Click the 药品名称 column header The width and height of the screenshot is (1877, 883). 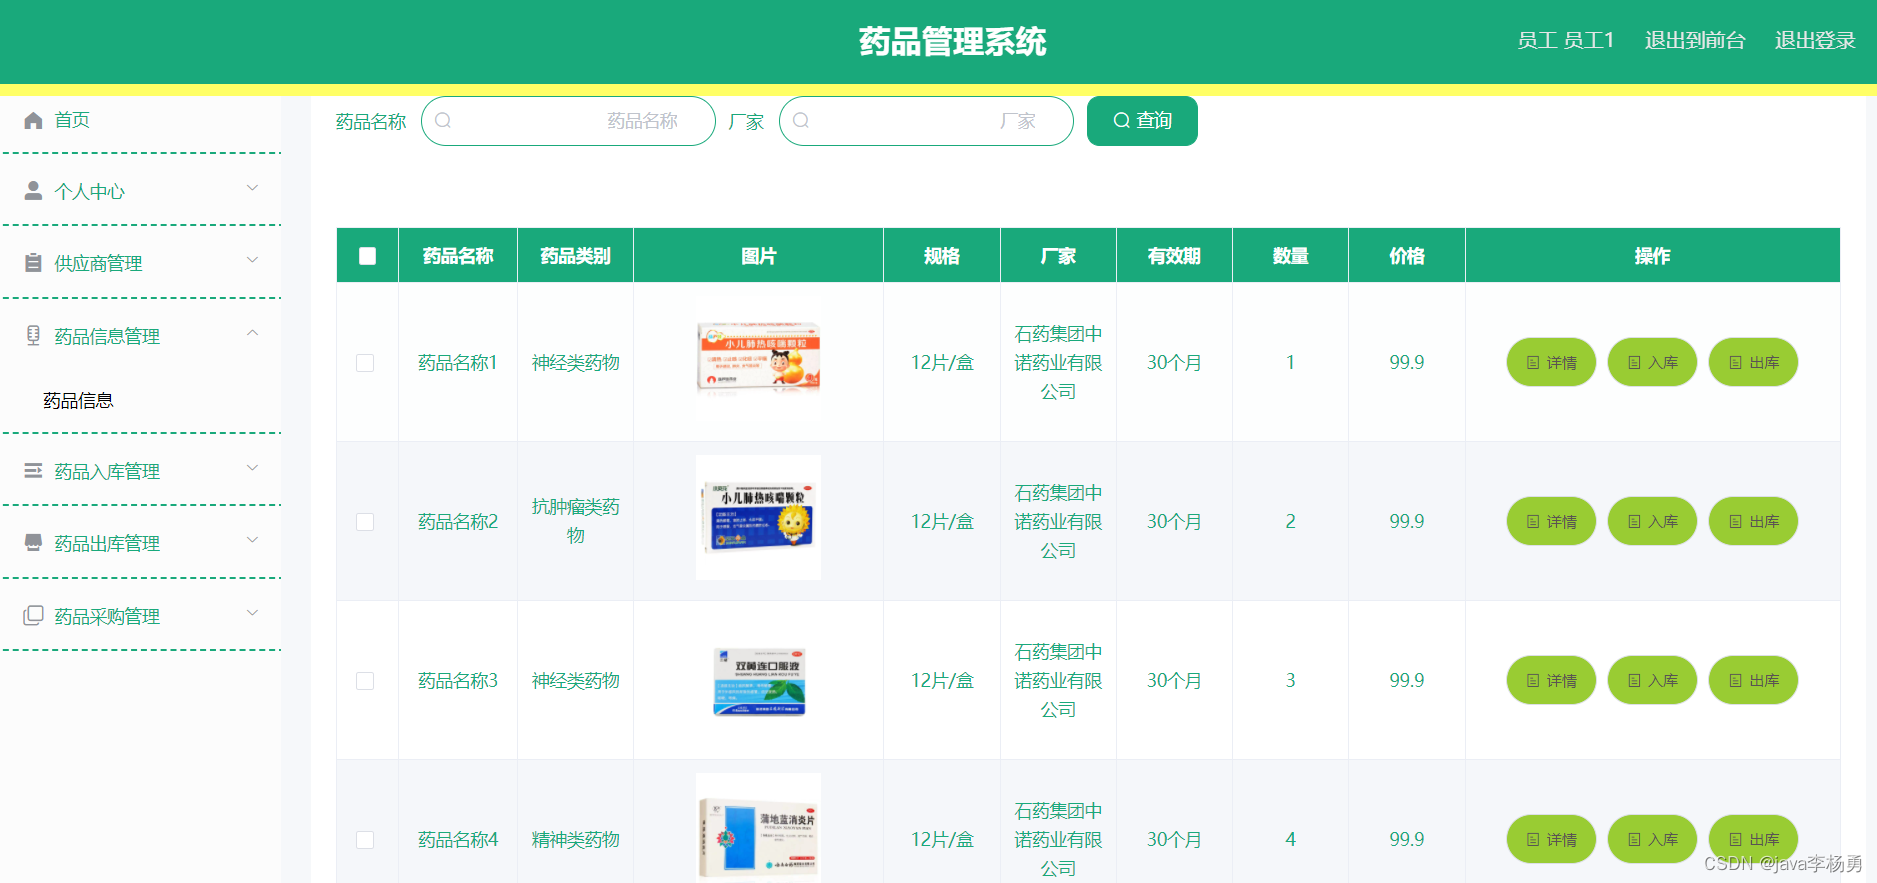click(458, 256)
